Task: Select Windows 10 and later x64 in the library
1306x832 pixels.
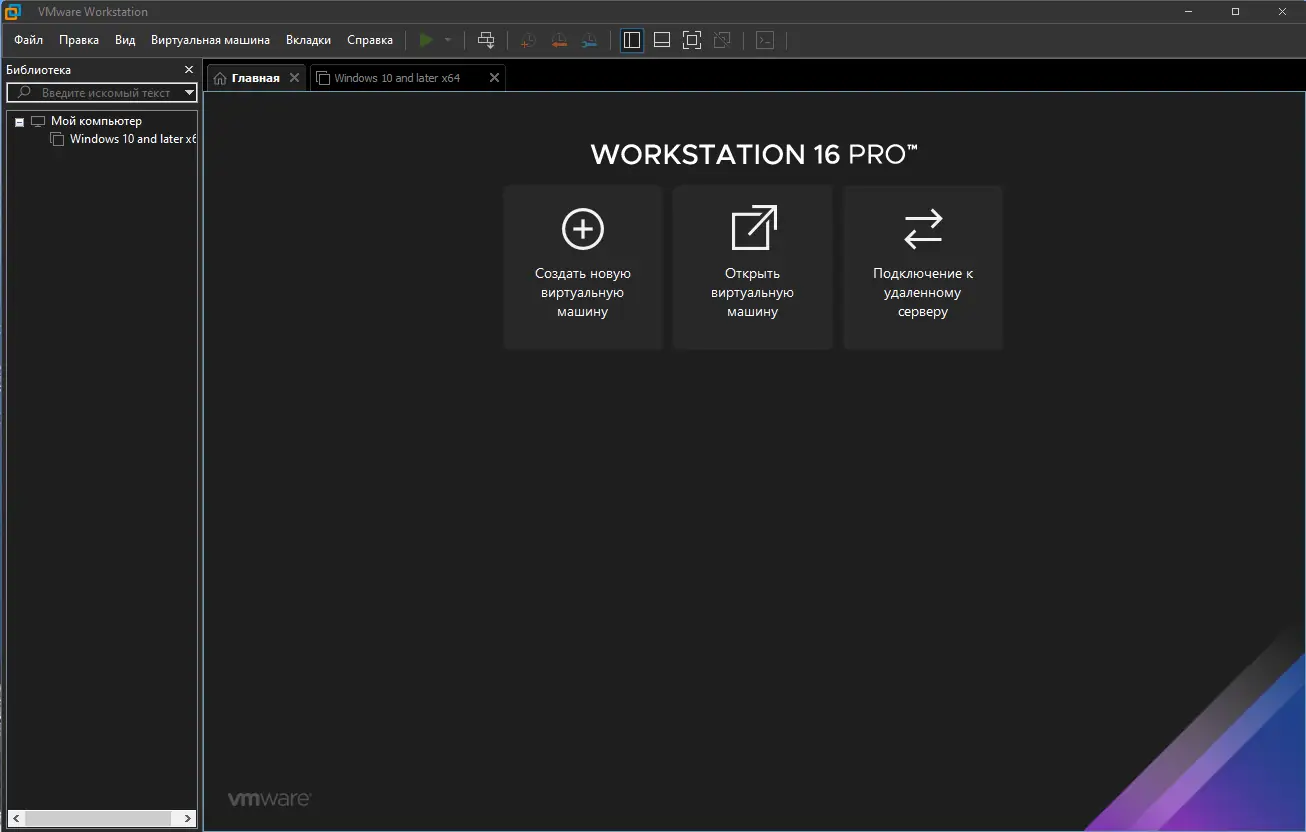Action: [x=123, y=139]
